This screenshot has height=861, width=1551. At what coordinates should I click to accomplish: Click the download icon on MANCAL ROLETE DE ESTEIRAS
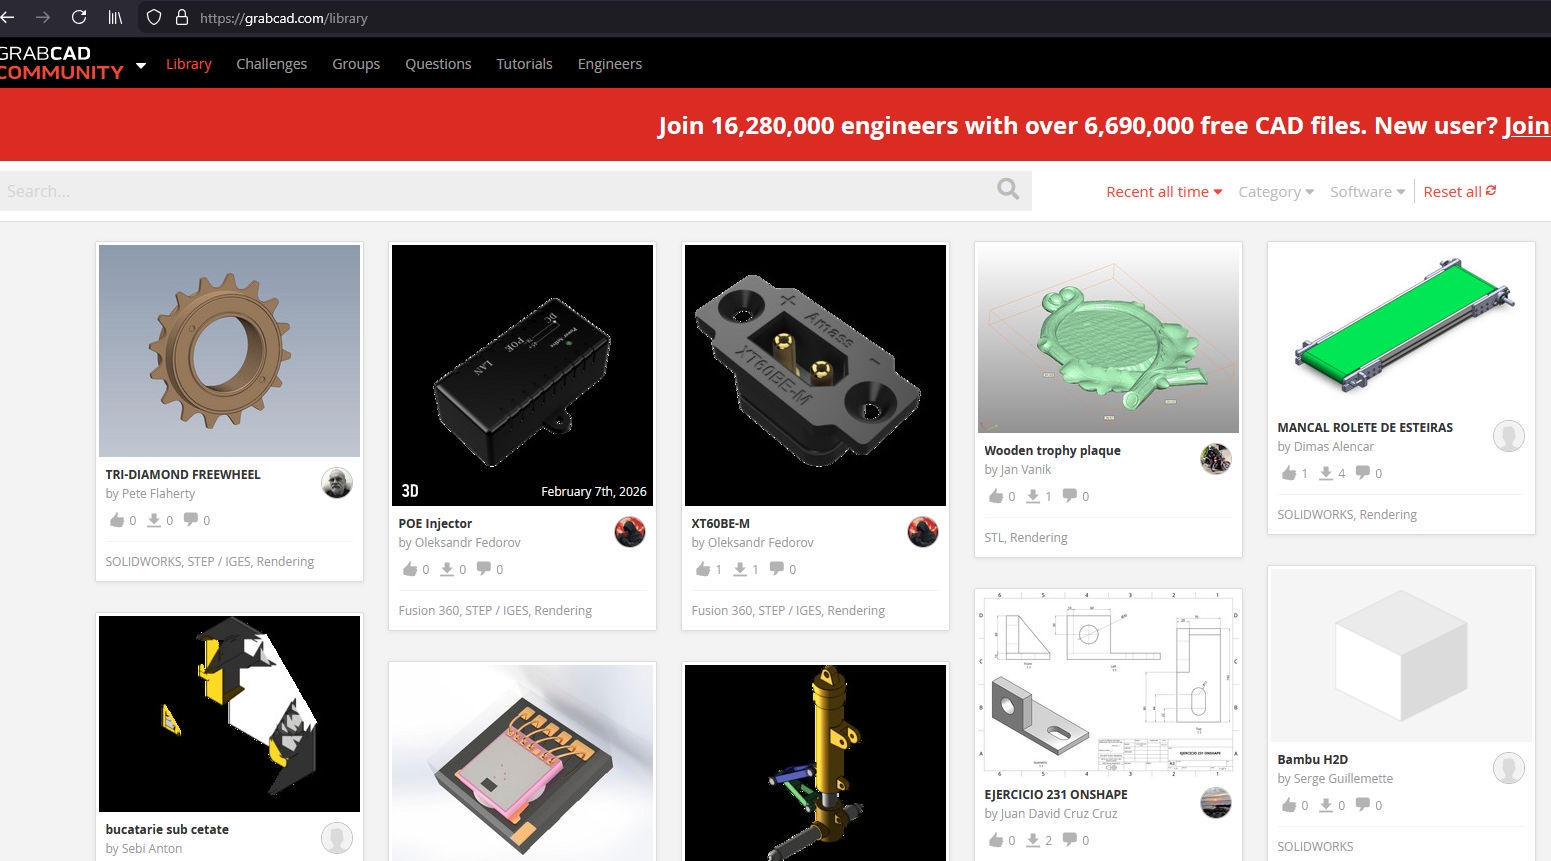click(x=1326, y=473)
